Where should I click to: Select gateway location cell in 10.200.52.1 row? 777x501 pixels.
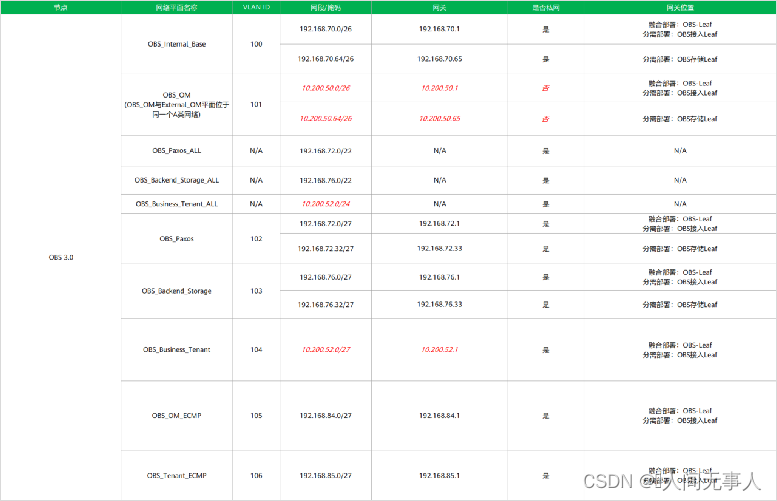point(680,350)
